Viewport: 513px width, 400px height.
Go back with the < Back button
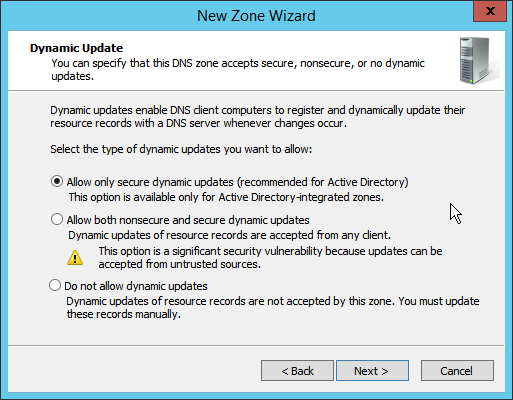tap(297, 370)
